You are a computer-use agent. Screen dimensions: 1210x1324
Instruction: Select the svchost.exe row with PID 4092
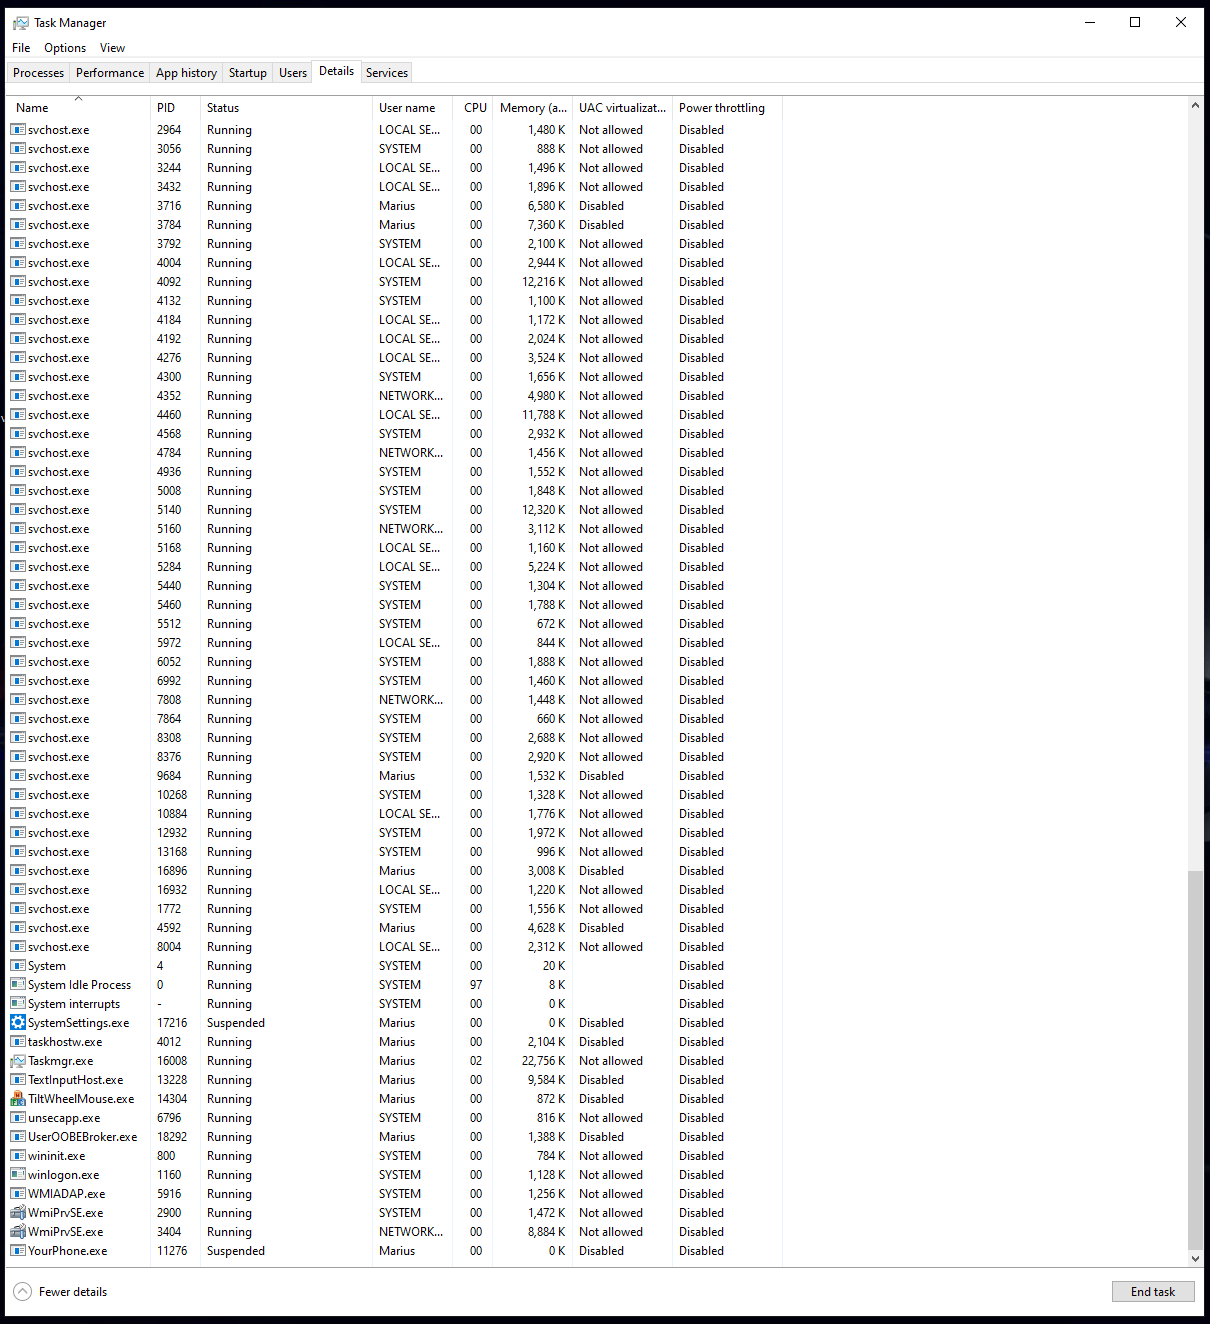coord(395,282)
